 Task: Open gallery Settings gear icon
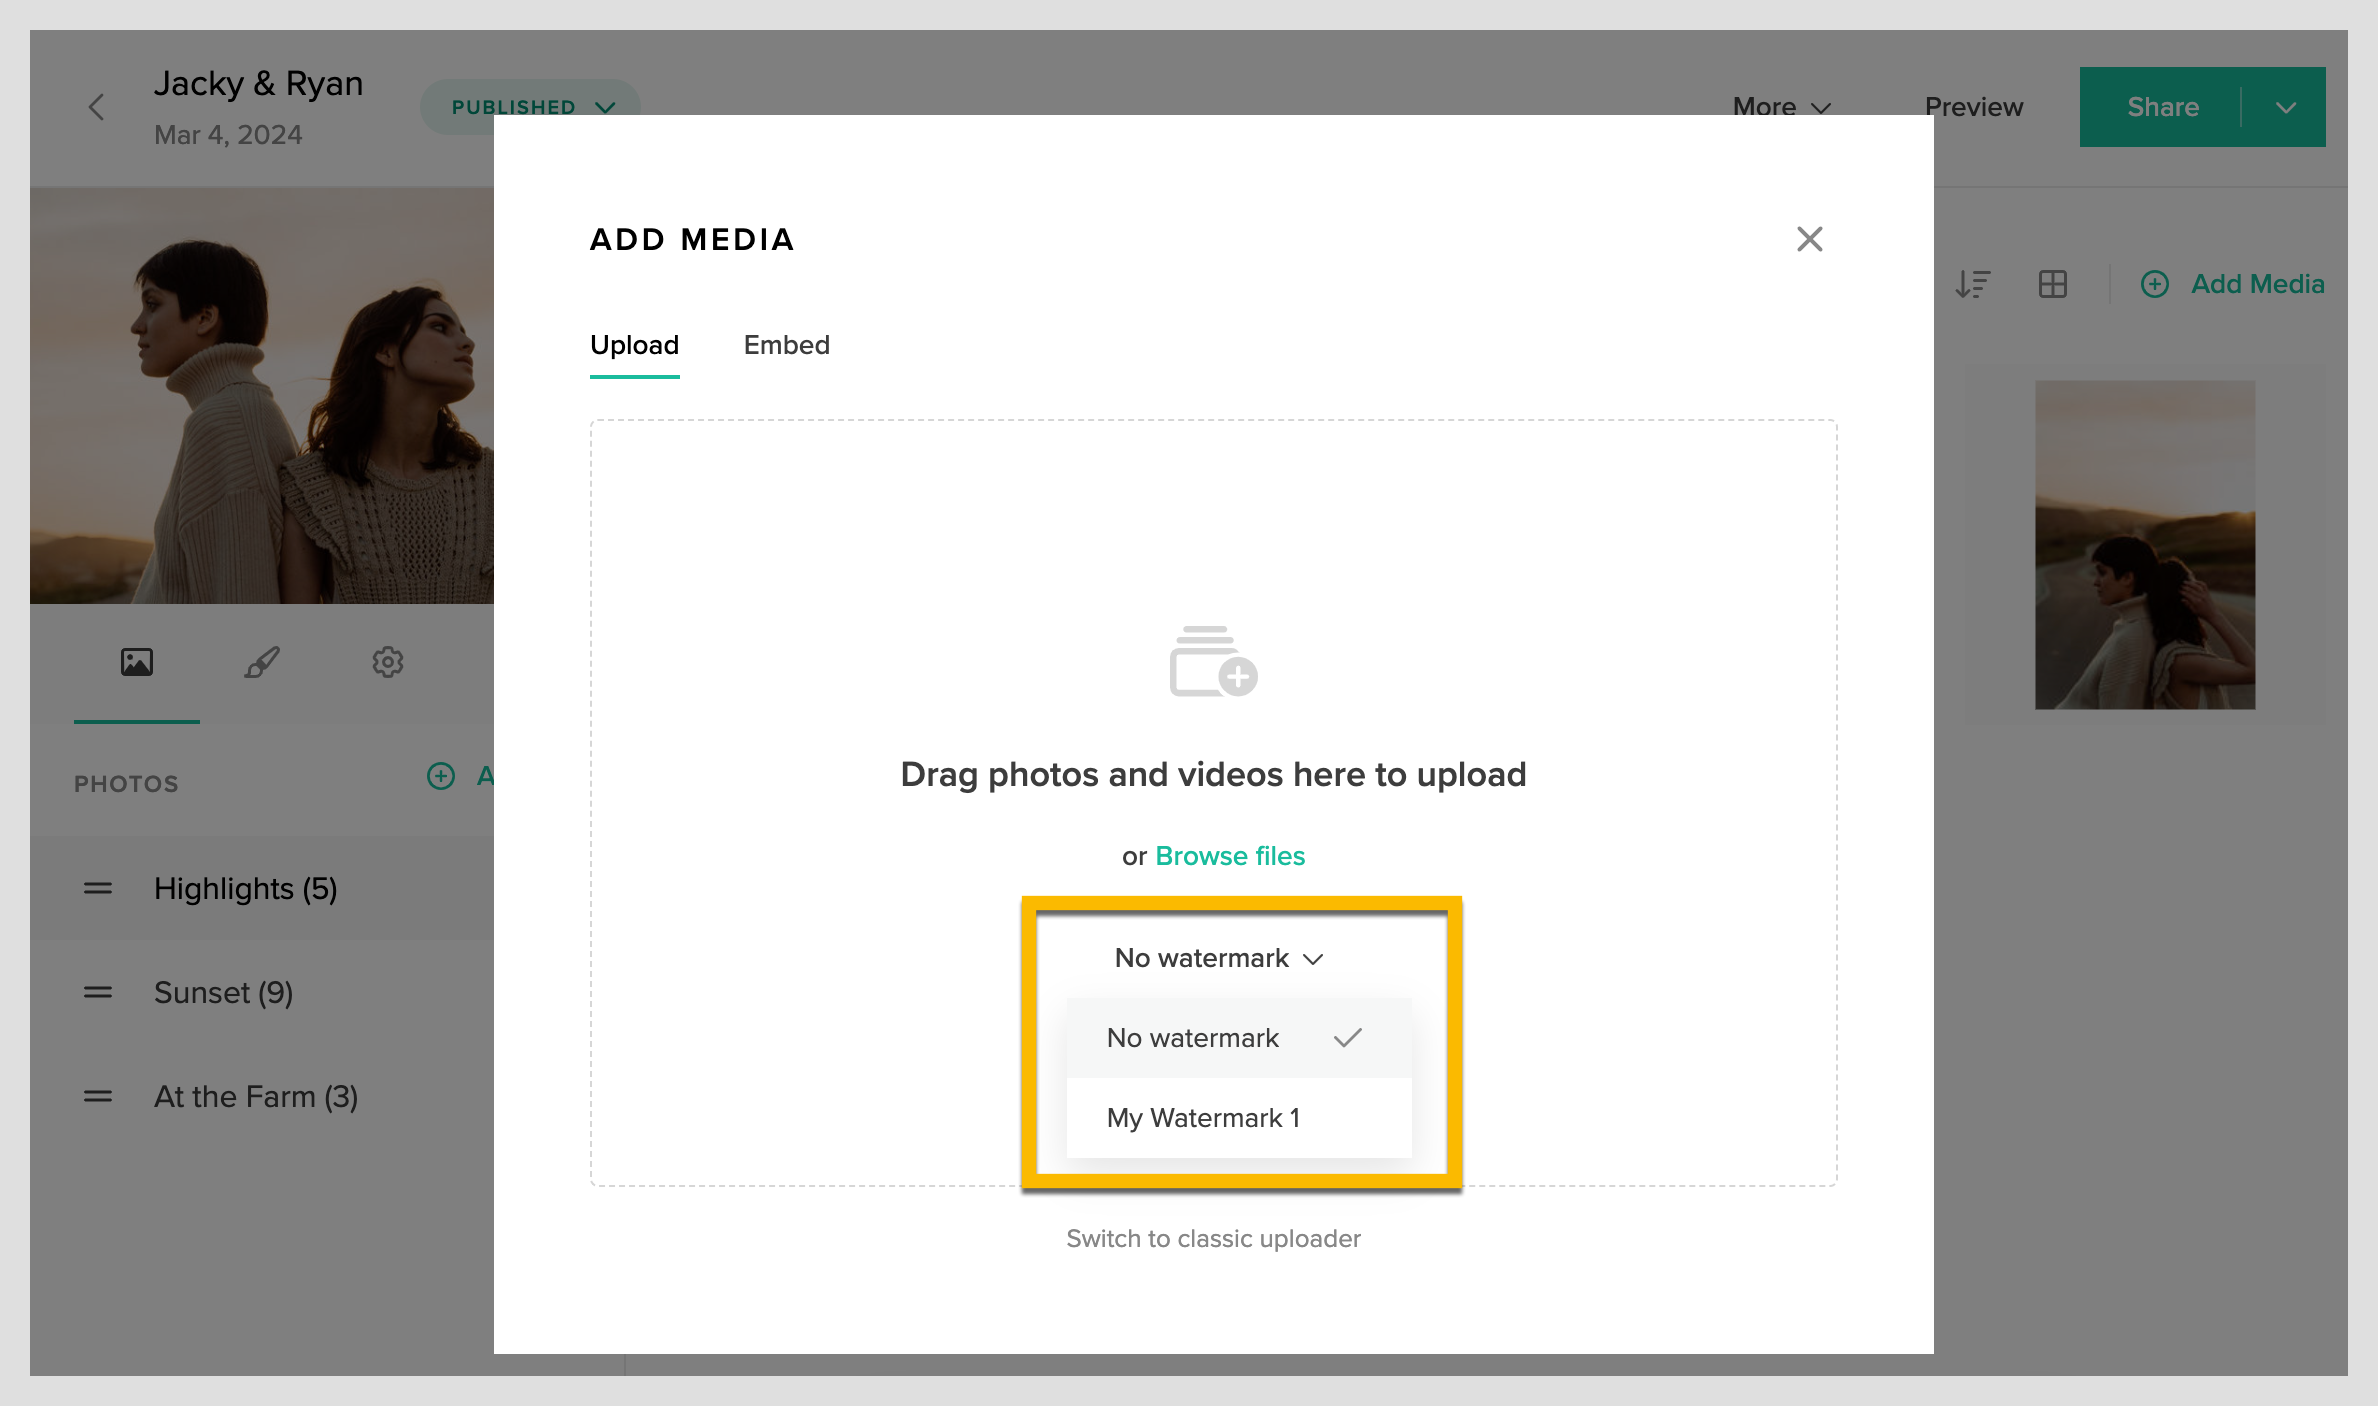(388, 661)
